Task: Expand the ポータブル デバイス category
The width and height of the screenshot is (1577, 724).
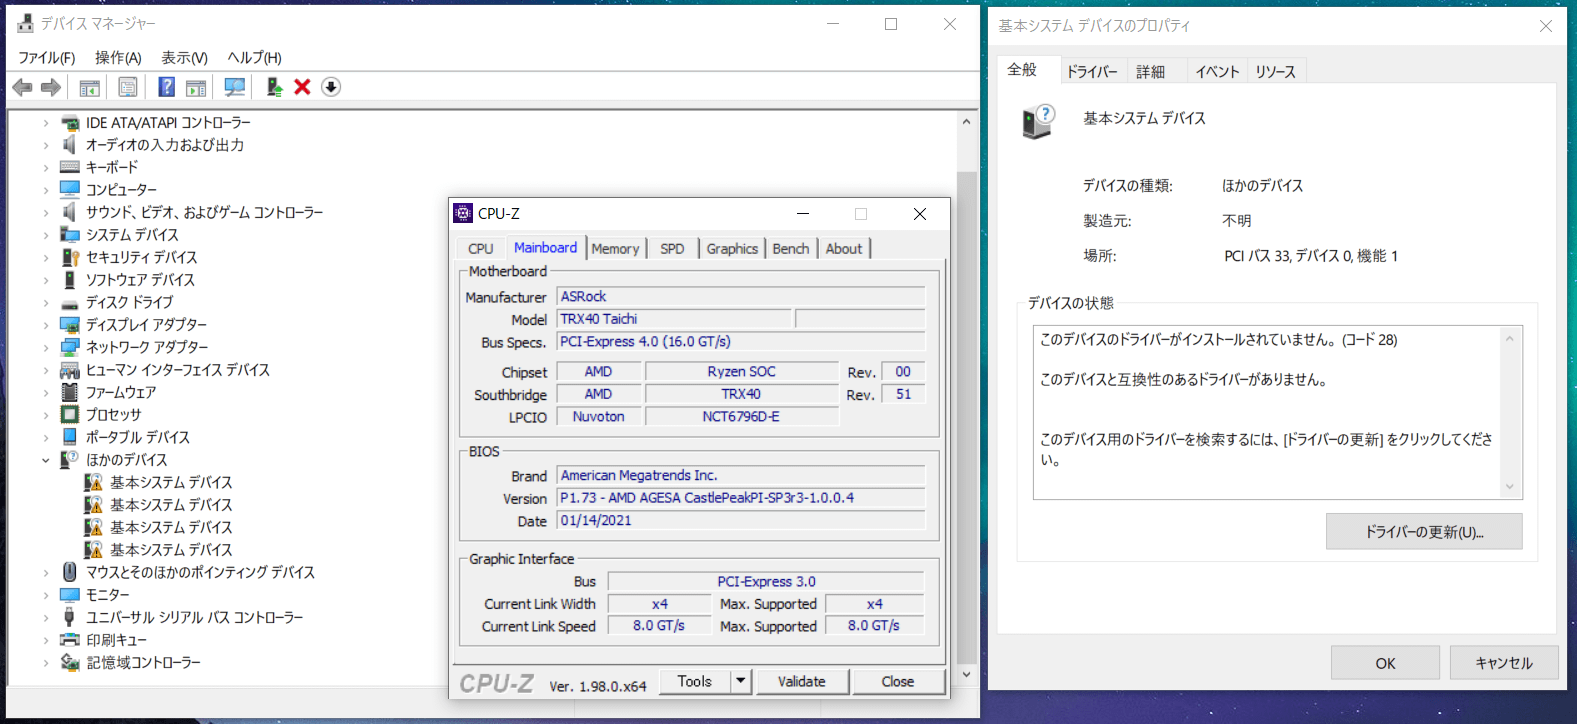Action: pyautogui.click(x=46, y=437)
